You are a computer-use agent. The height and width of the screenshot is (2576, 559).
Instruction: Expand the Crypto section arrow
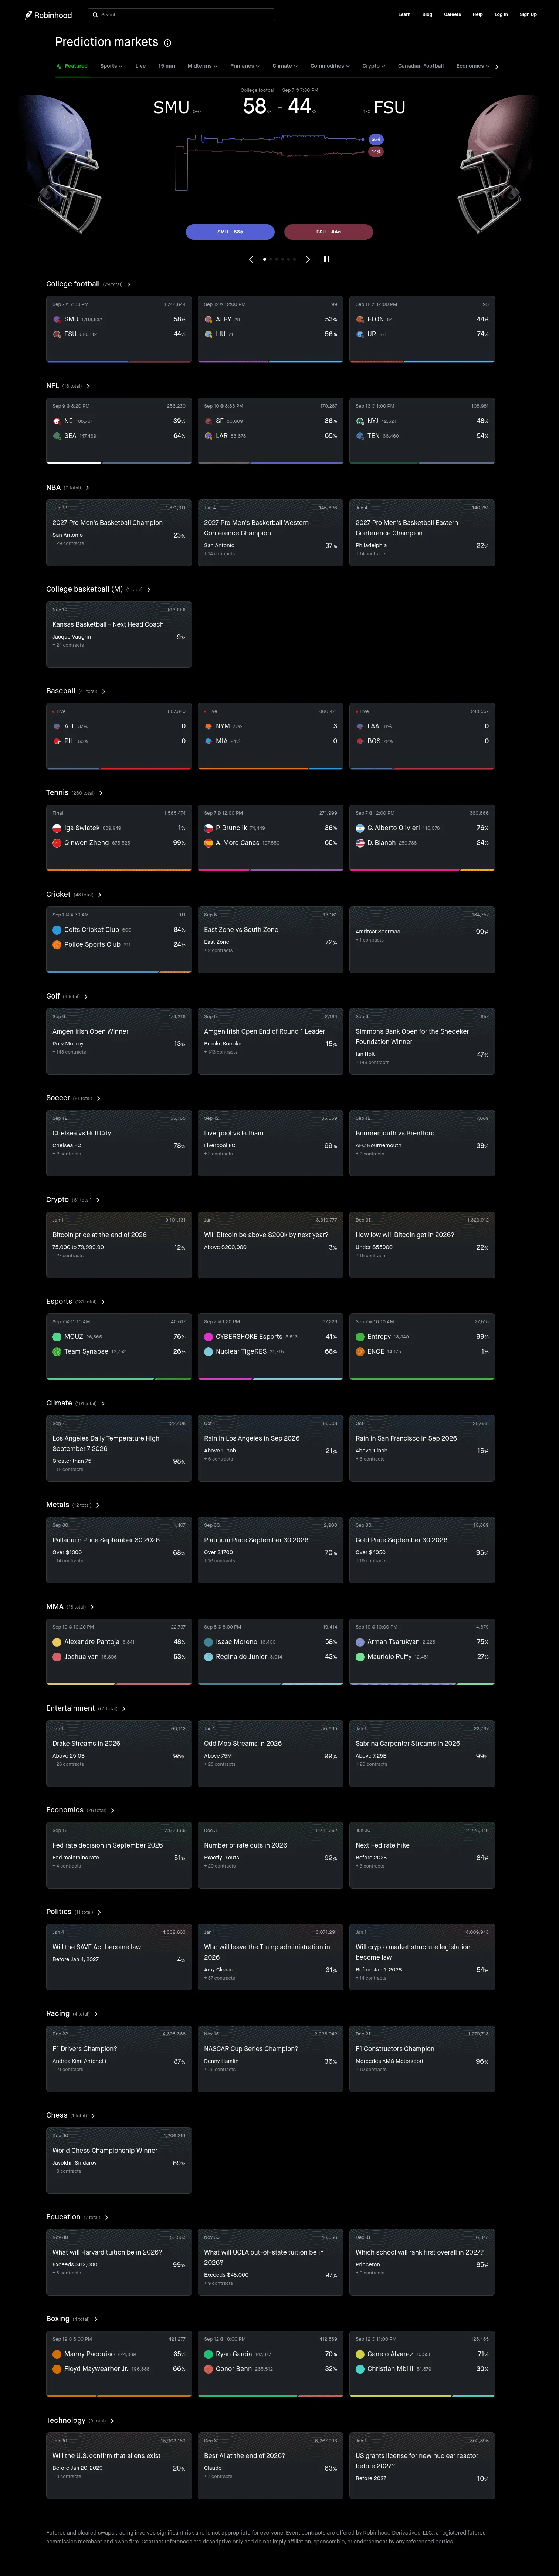pos(98,1200)
